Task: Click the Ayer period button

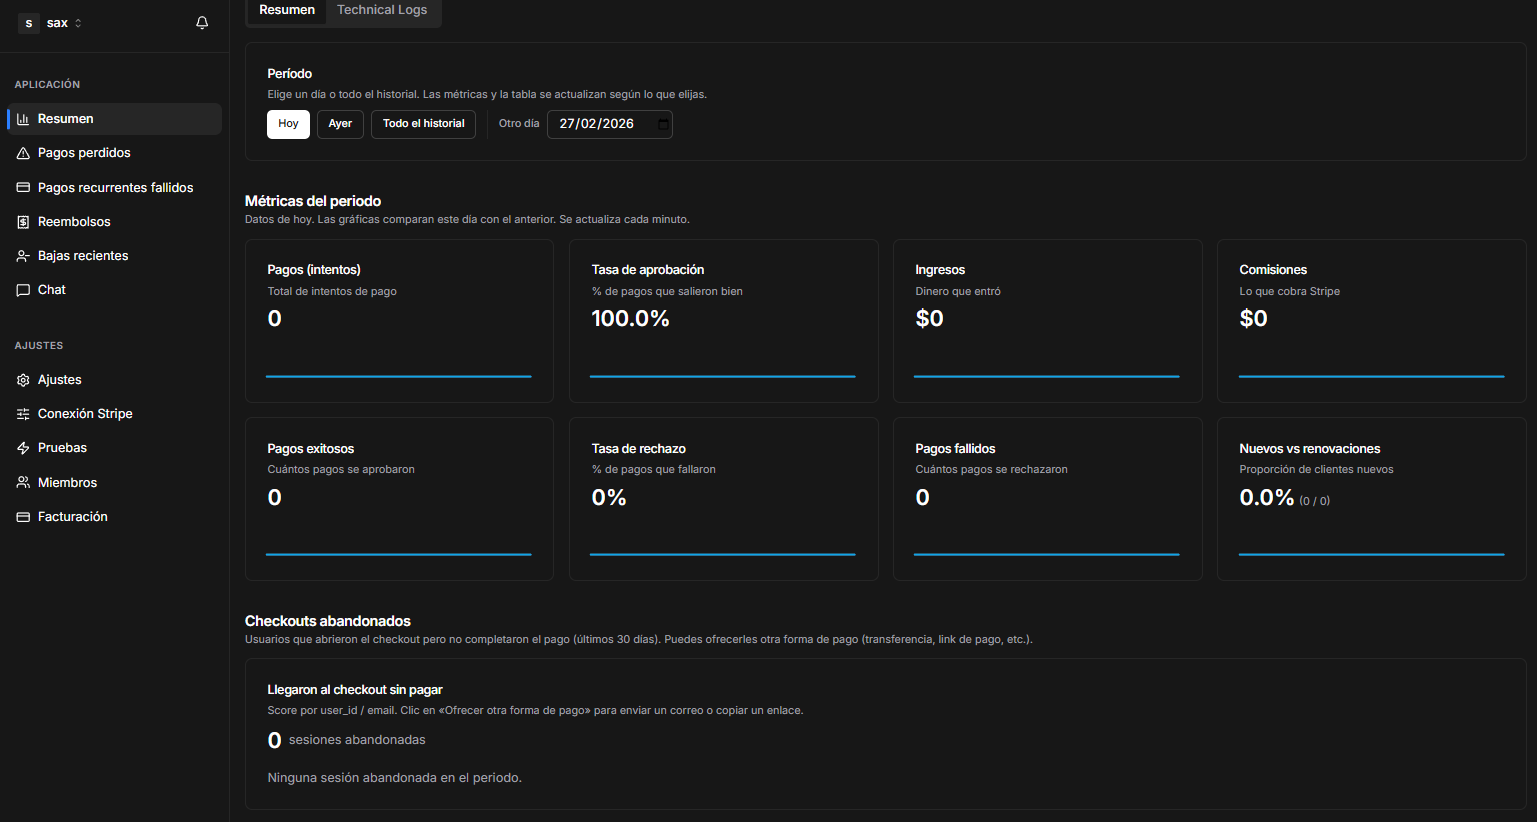Action: 340,124
